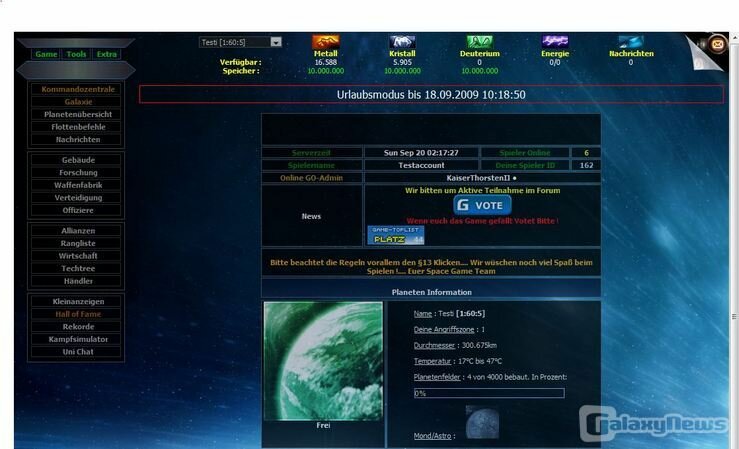Click the Temperatur link
Viewport: 739px width, 449px height.
click(432, 361)
